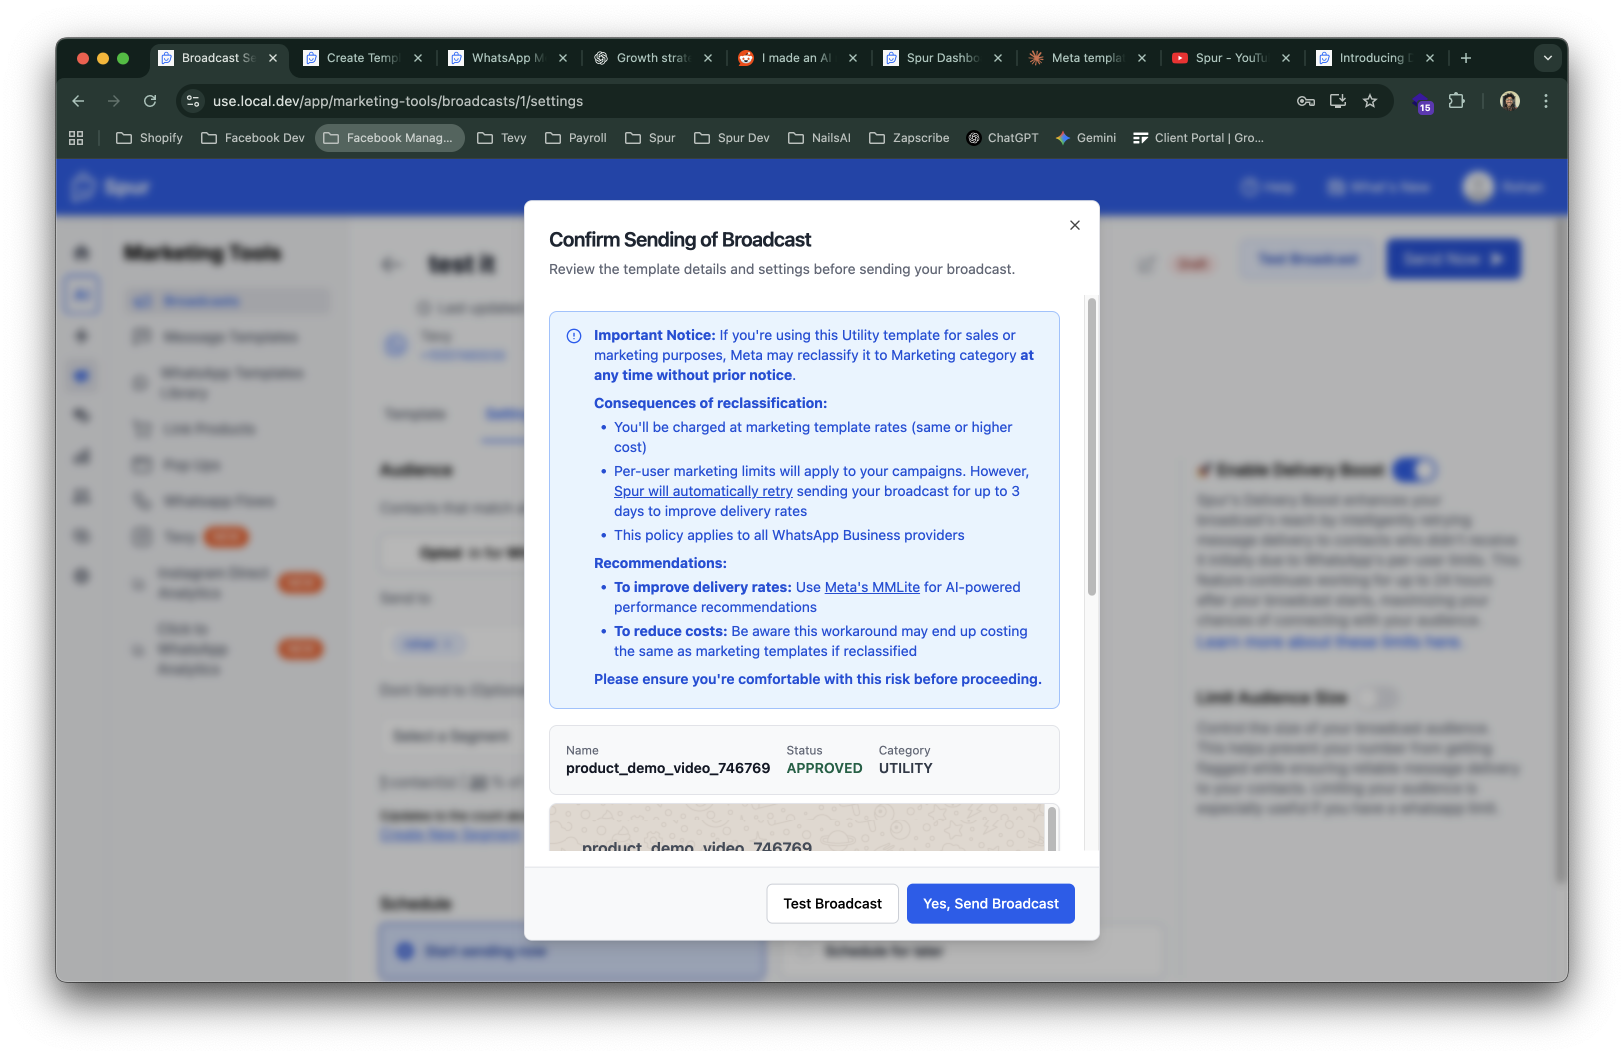Follow the Meta's MMLite link
This screenshot has height=1056, width=1624.
click(872, 587)
